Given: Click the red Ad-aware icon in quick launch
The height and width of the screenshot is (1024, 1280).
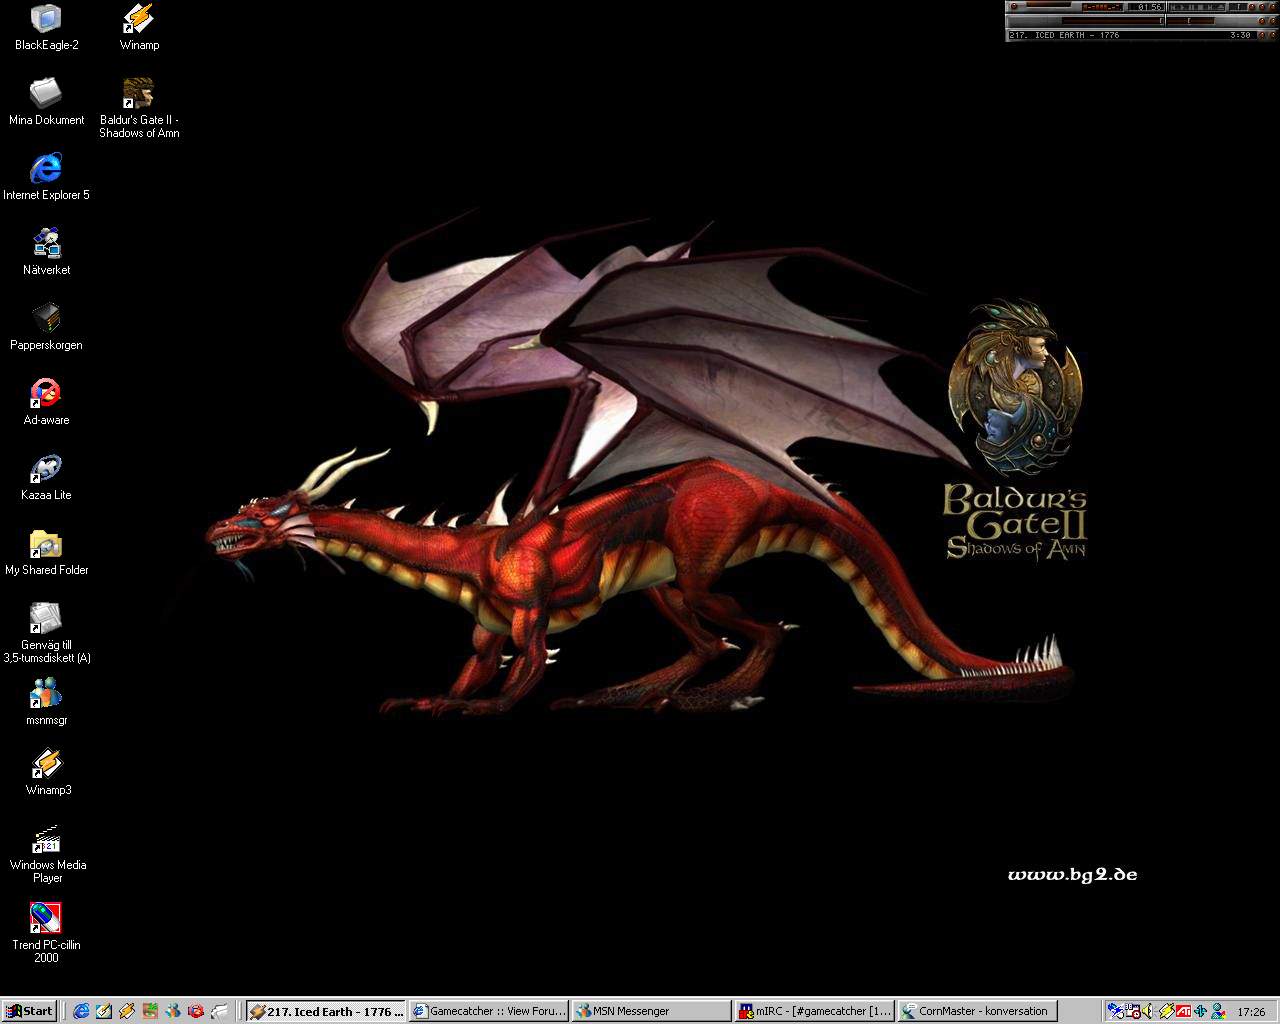Looking at the screenshot, I should 196,1011.
